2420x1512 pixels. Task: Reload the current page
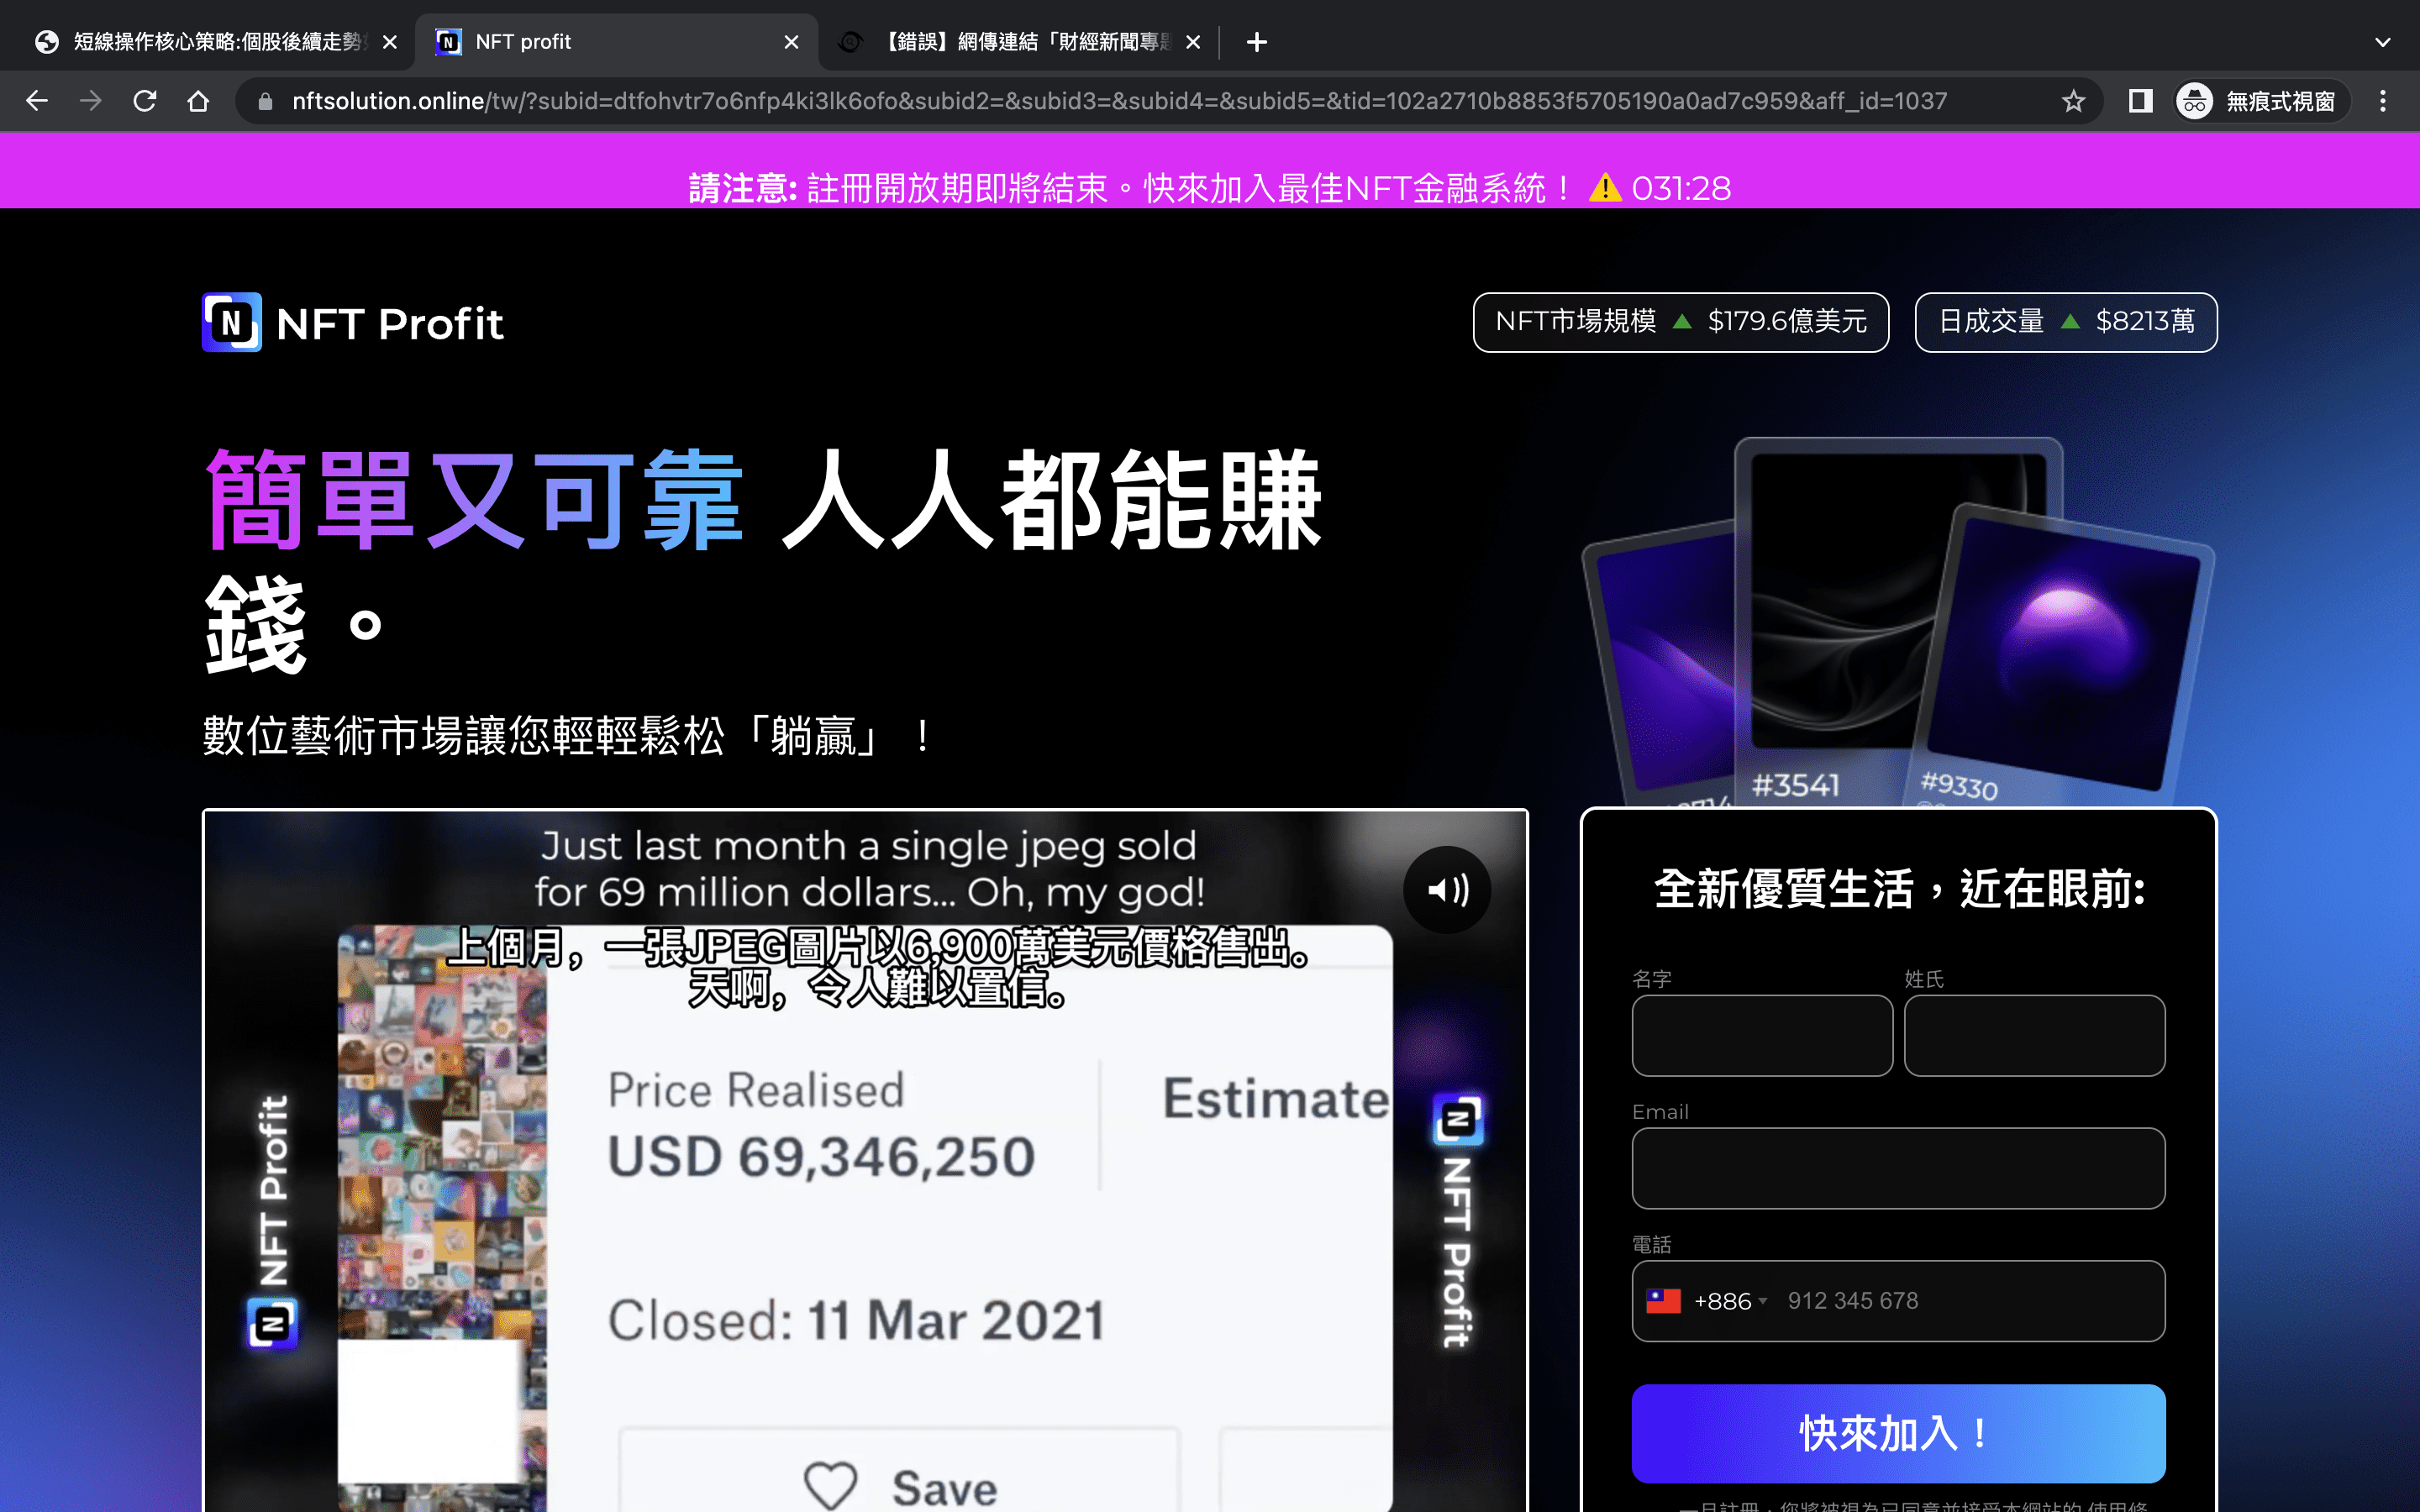pyautogui.click(x=145, y=101)
